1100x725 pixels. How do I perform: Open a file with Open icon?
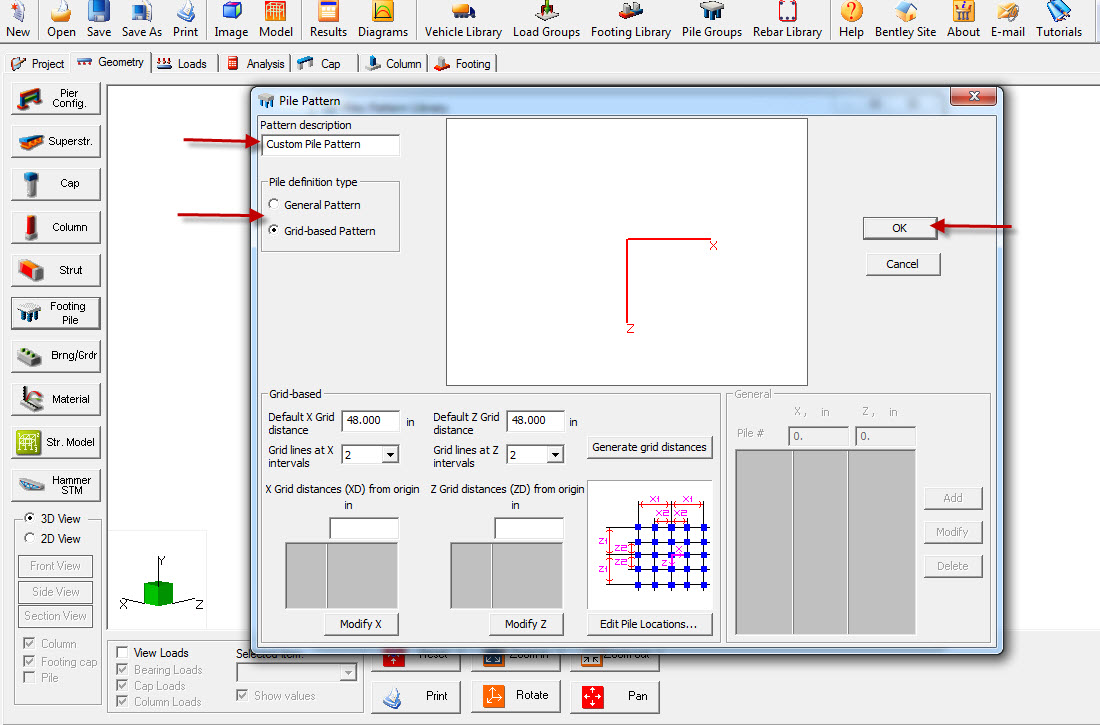pyautogui.click(x=61, y=20)
